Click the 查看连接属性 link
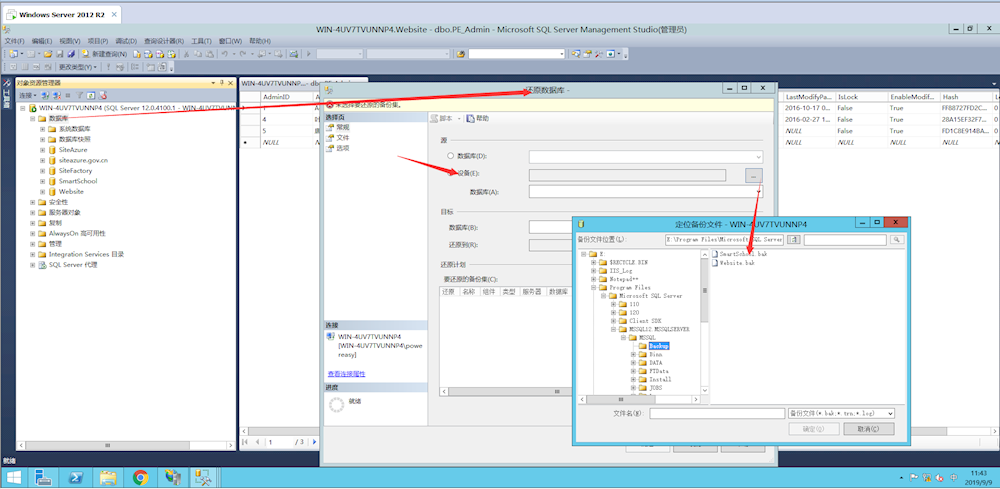The width and height of the screenshot is (1000, 489). click(346, 373)
